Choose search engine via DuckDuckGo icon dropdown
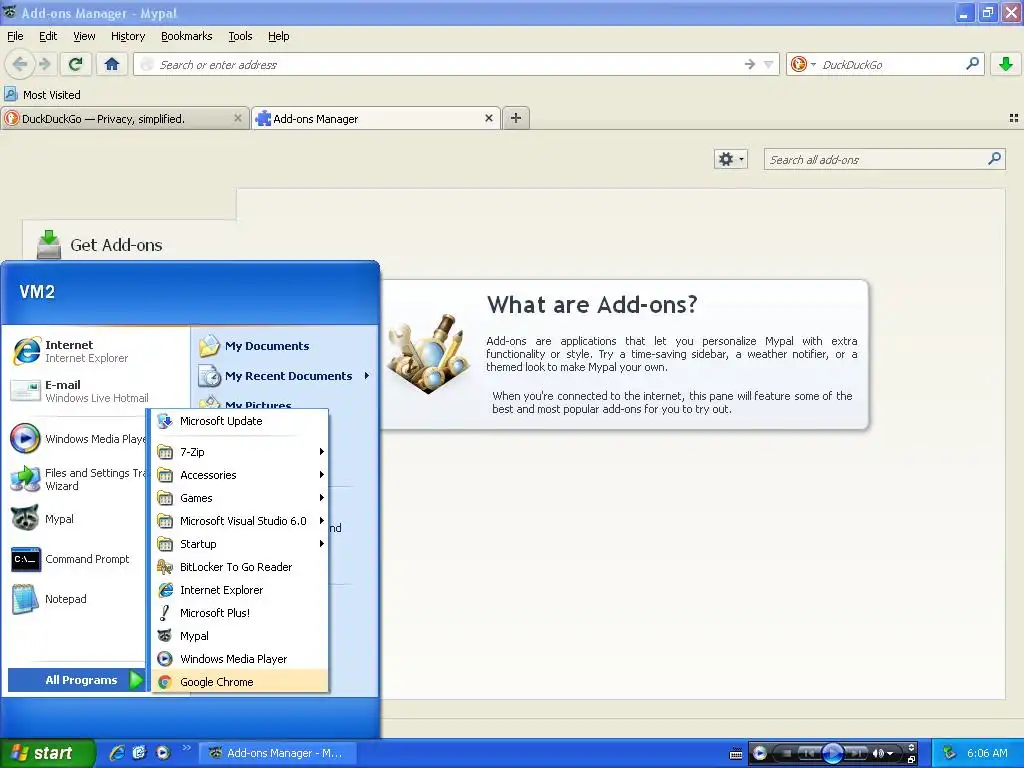1024x768 pixels. click(x=803, y=64)
